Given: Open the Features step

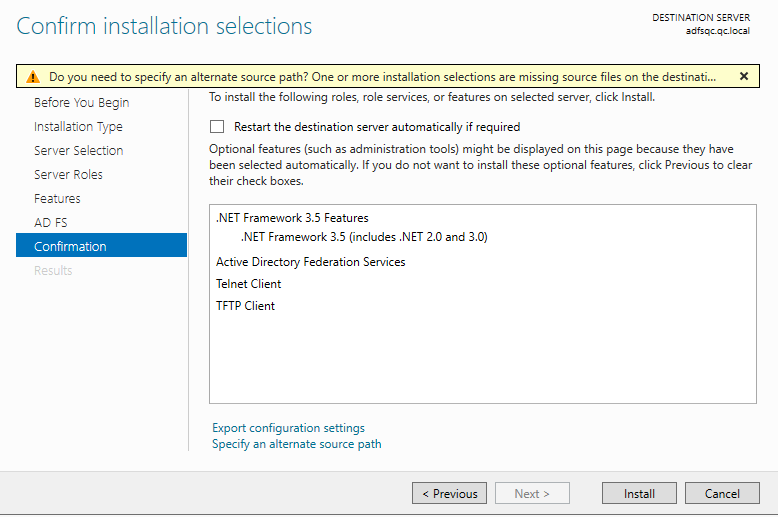Looking at the screenshot, I should (57, 199).
